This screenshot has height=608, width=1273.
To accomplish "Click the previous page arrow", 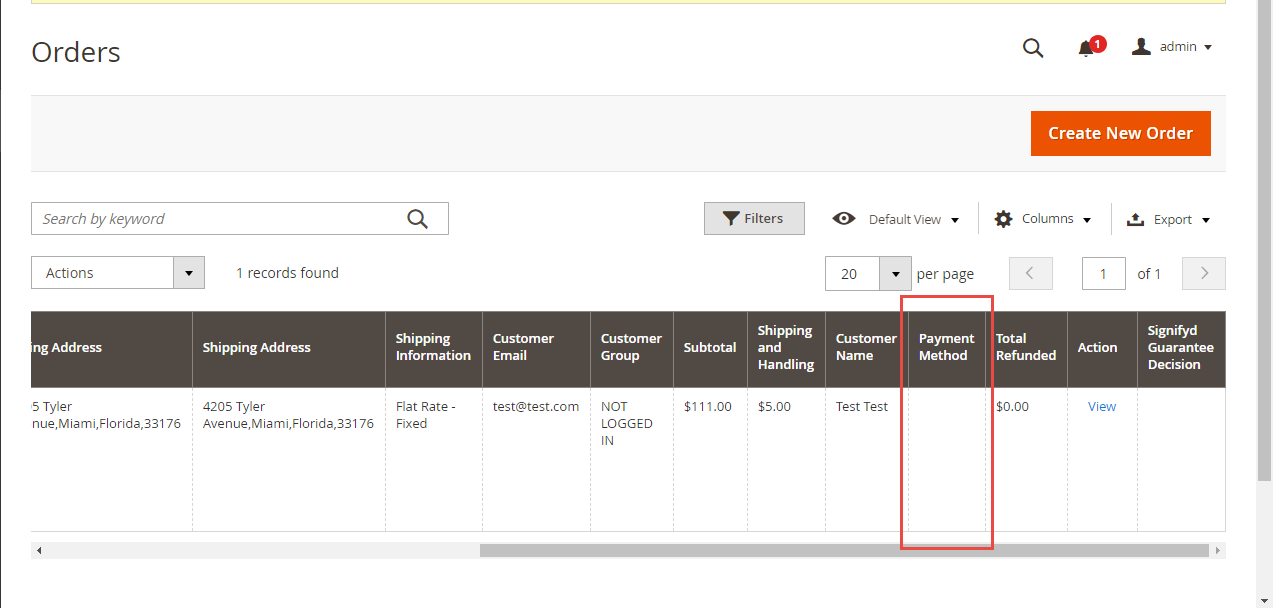I will [1030, 273].
